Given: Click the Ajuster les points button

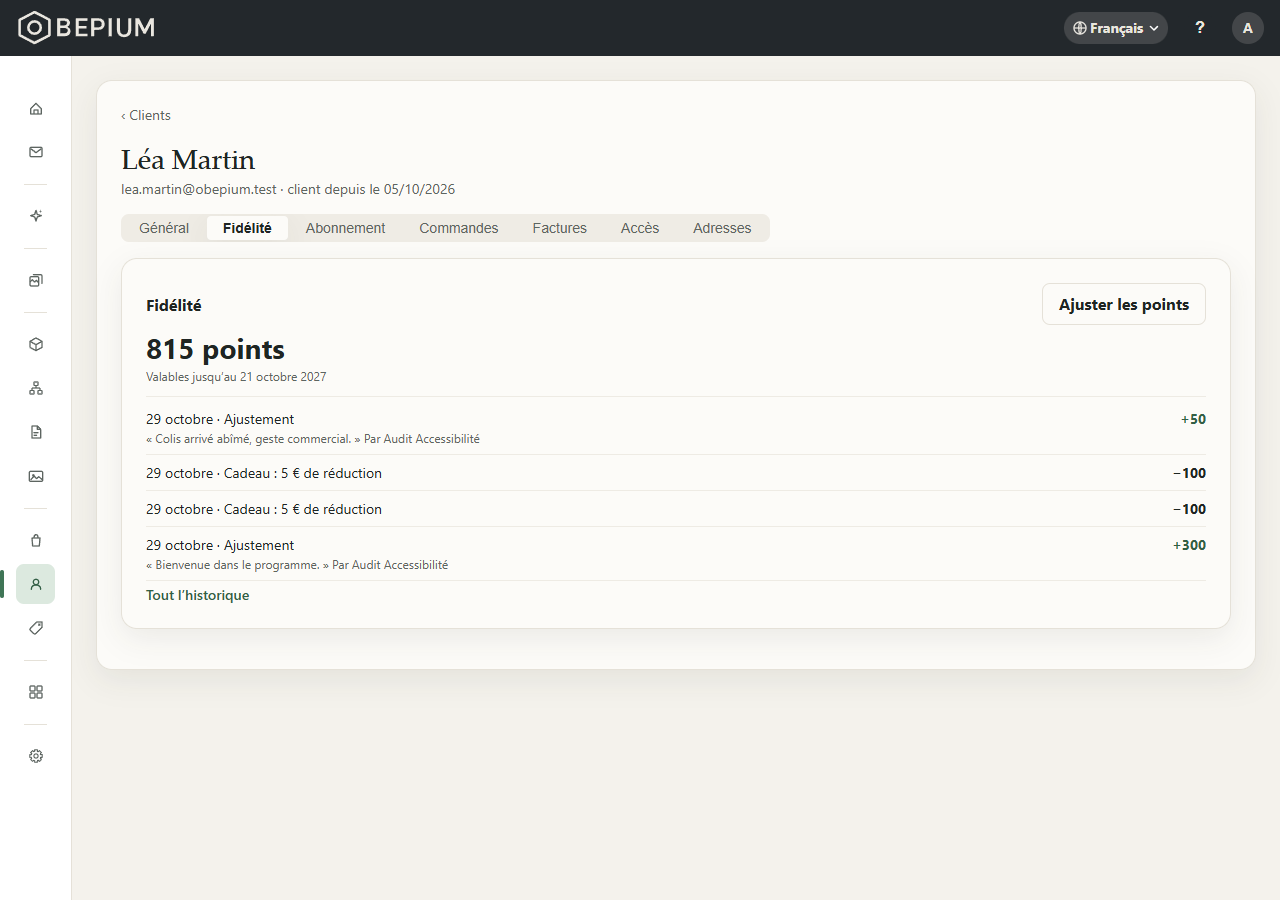Looking at the screenshot, I should pos(1124,304).
